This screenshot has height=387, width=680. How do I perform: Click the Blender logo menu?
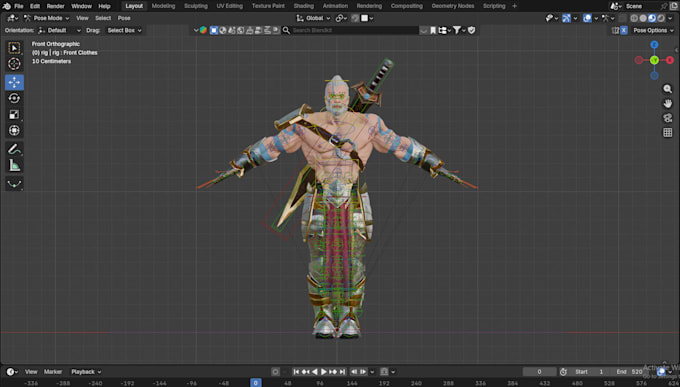[x=7, y=6]
